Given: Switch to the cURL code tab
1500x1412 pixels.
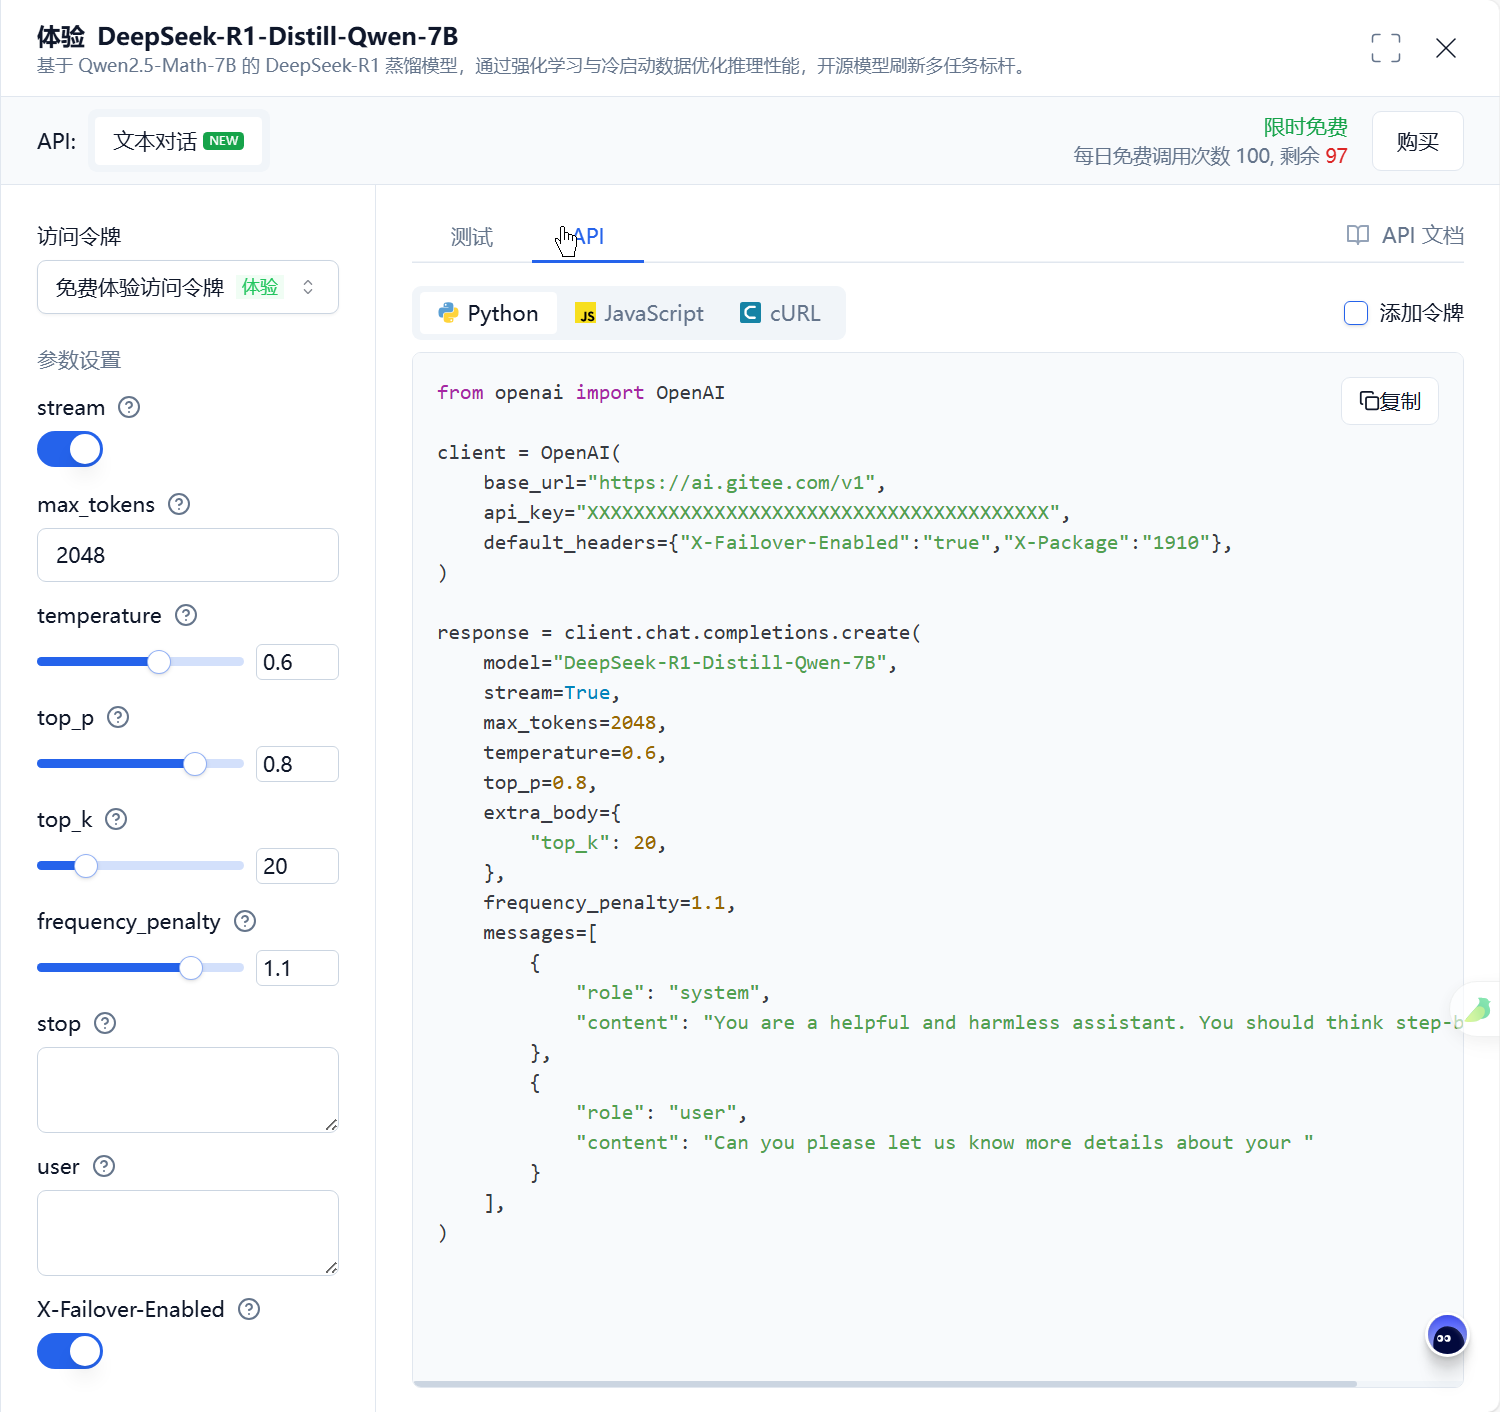Looking at the screenshot, I should [x=780, y=313].
